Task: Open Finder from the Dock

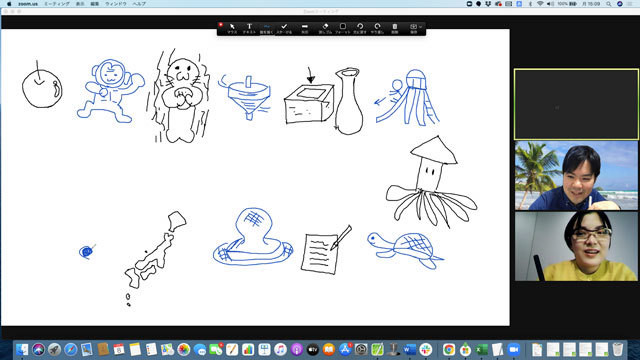Action: 22,349
